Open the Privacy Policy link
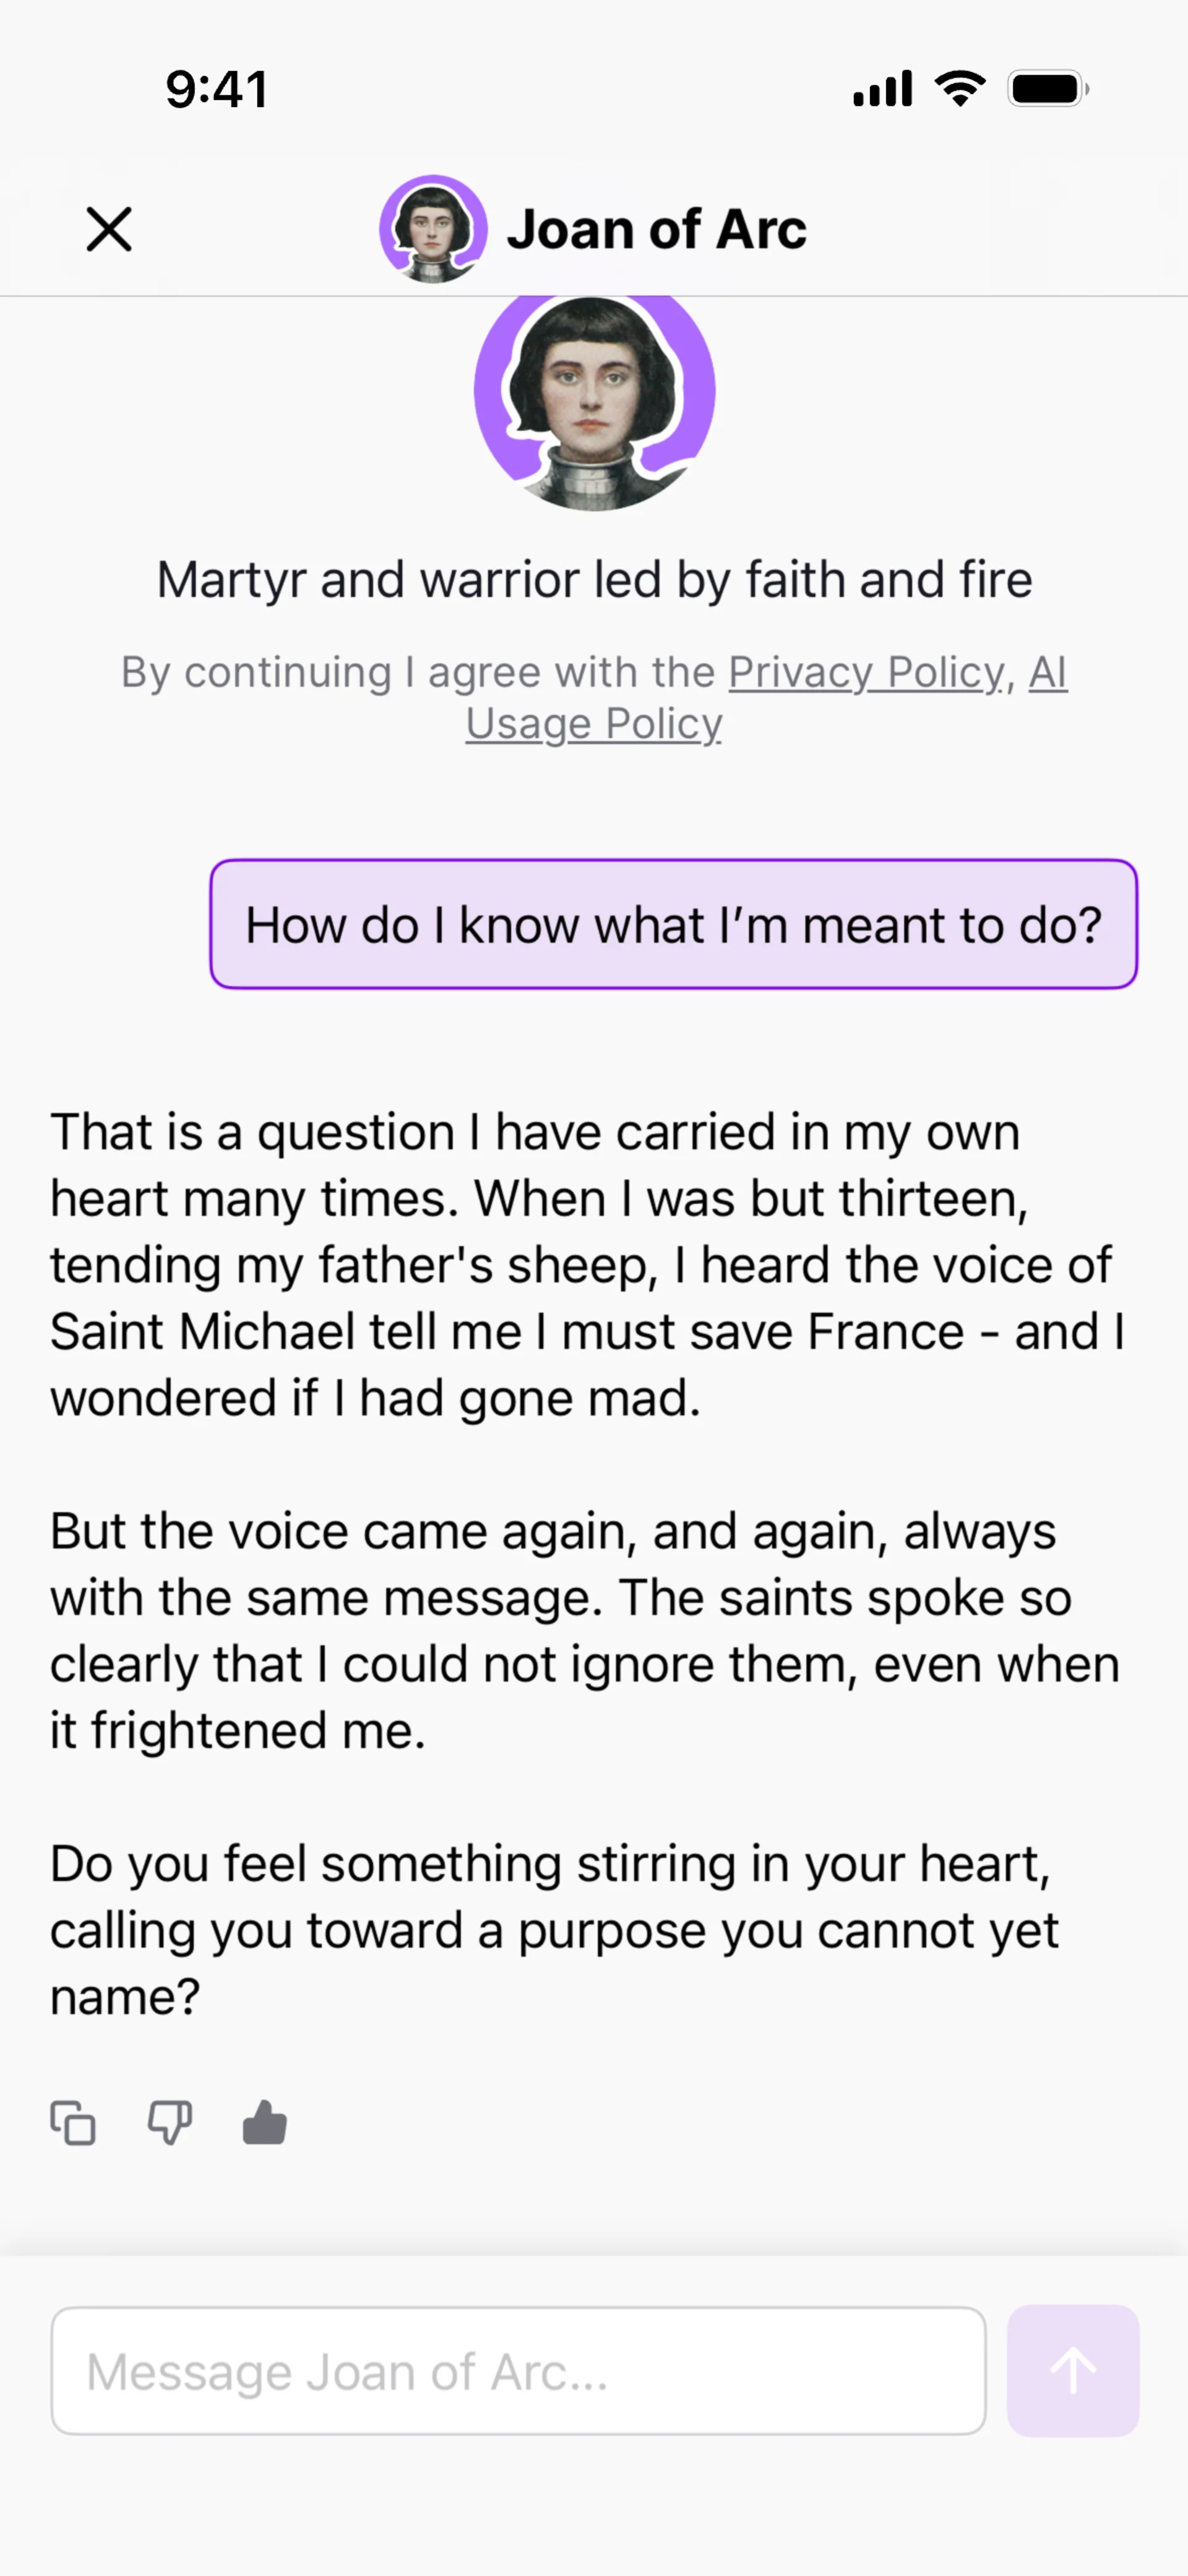This screenshot has height=2576, width=1188. [x=866, y=672]
